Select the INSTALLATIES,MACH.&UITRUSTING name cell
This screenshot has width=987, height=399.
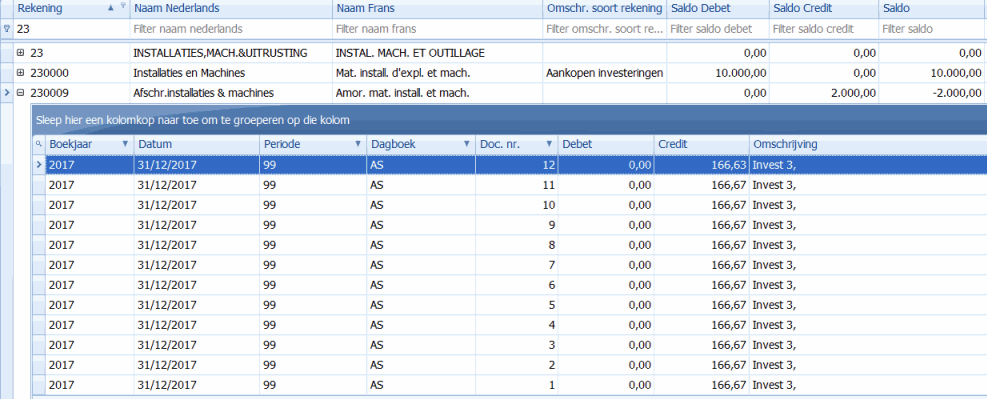click(x=231, y=53)
